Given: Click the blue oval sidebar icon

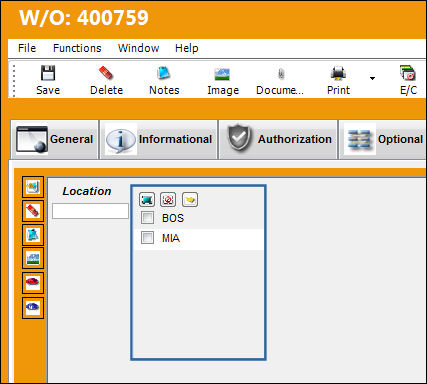Looking at the screenshot, I should (x=33, y=308).
